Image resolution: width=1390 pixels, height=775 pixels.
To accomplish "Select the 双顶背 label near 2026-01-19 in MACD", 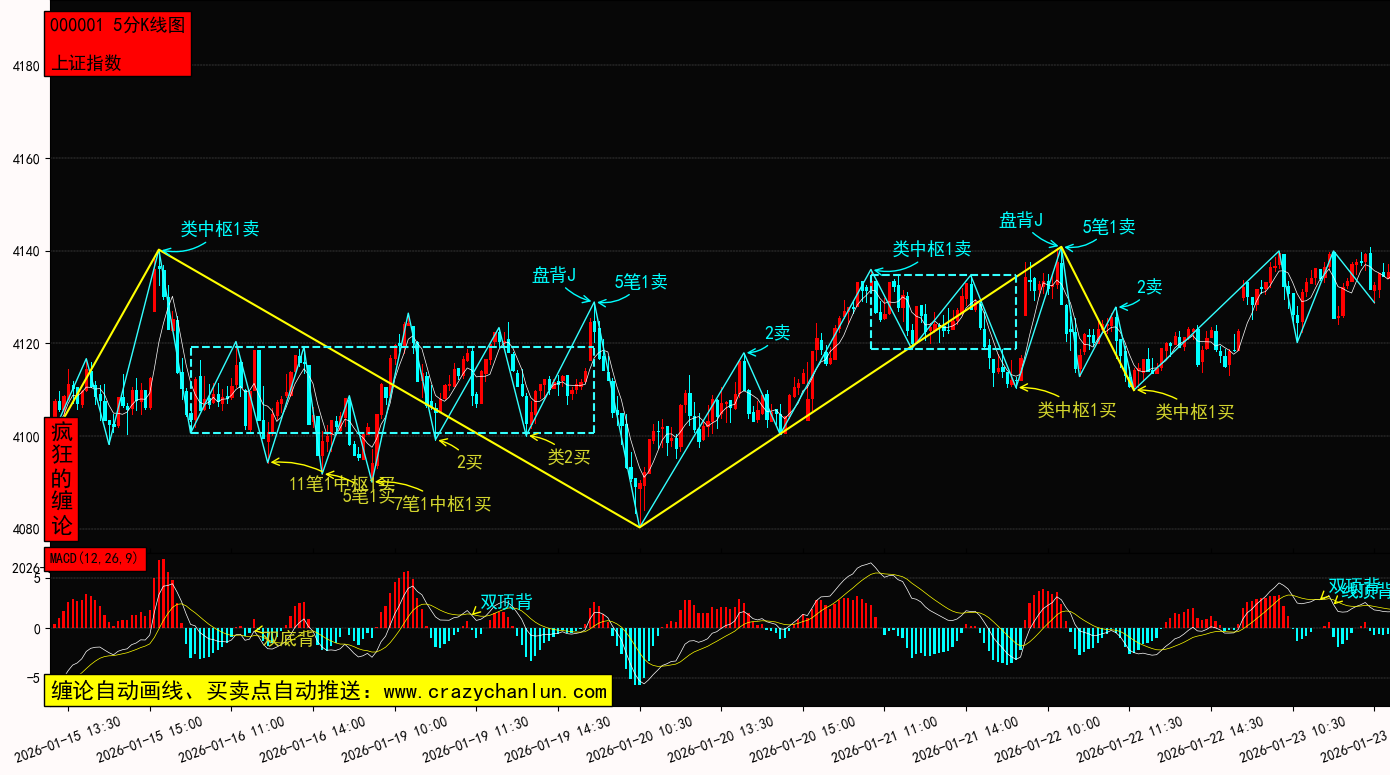I will click(506, 602).
